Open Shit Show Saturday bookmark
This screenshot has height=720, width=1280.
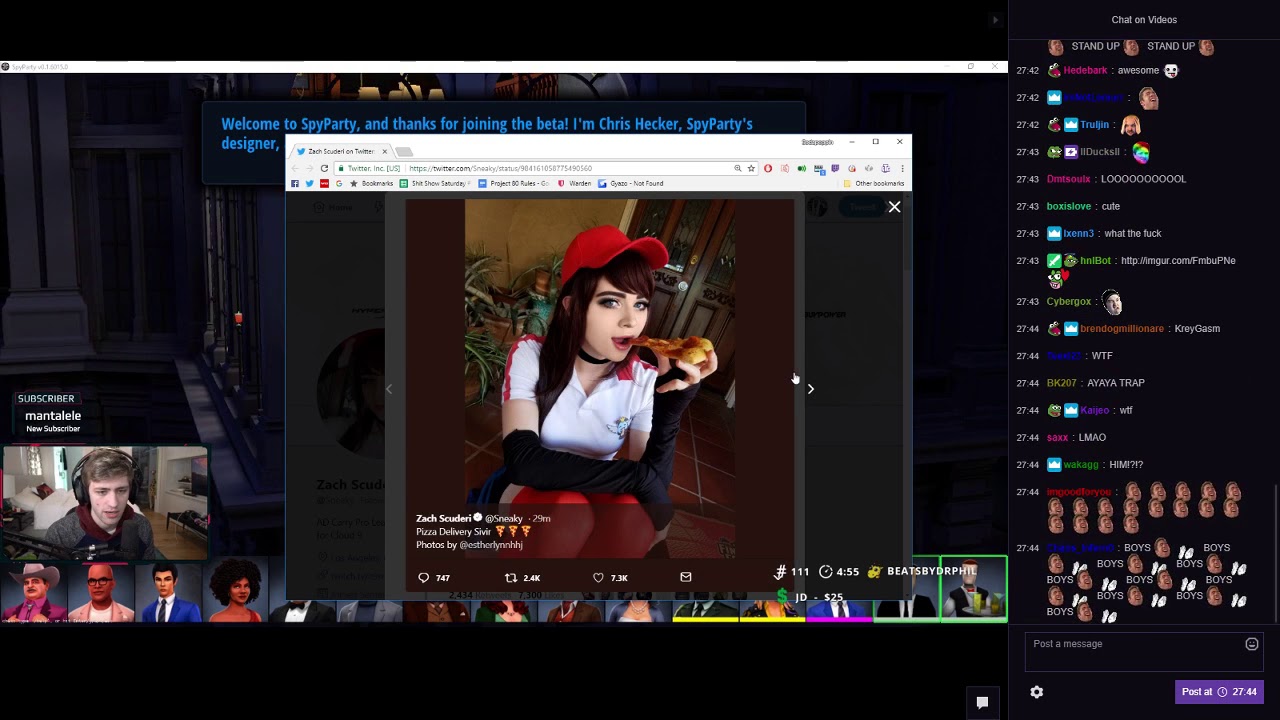[434, 184]
